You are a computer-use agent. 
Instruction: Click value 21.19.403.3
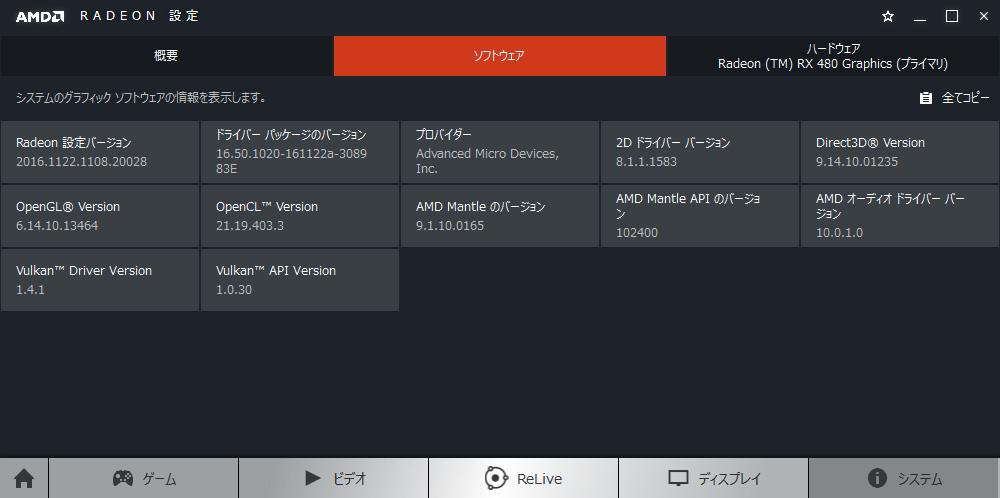click(250, 226)
